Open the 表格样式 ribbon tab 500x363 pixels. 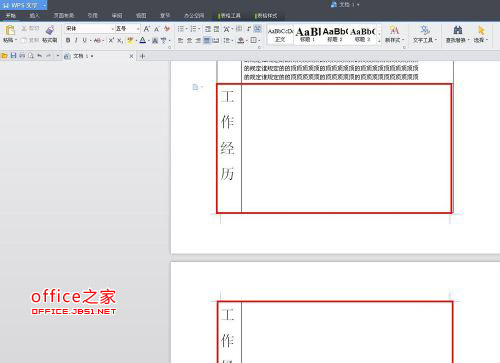pyautogui.click(x=266, y=16)
